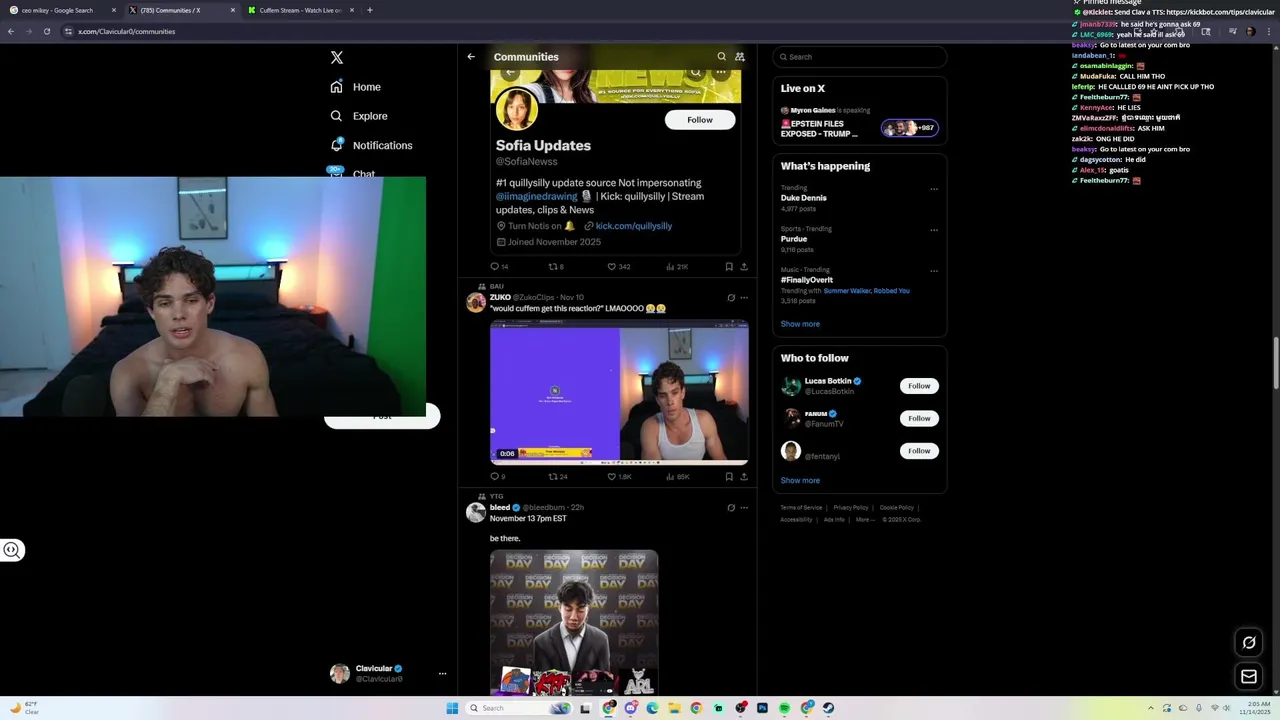Open Sofia Updates profile picture
This screenshot has width=1280, height=720.
coord(517,109)
